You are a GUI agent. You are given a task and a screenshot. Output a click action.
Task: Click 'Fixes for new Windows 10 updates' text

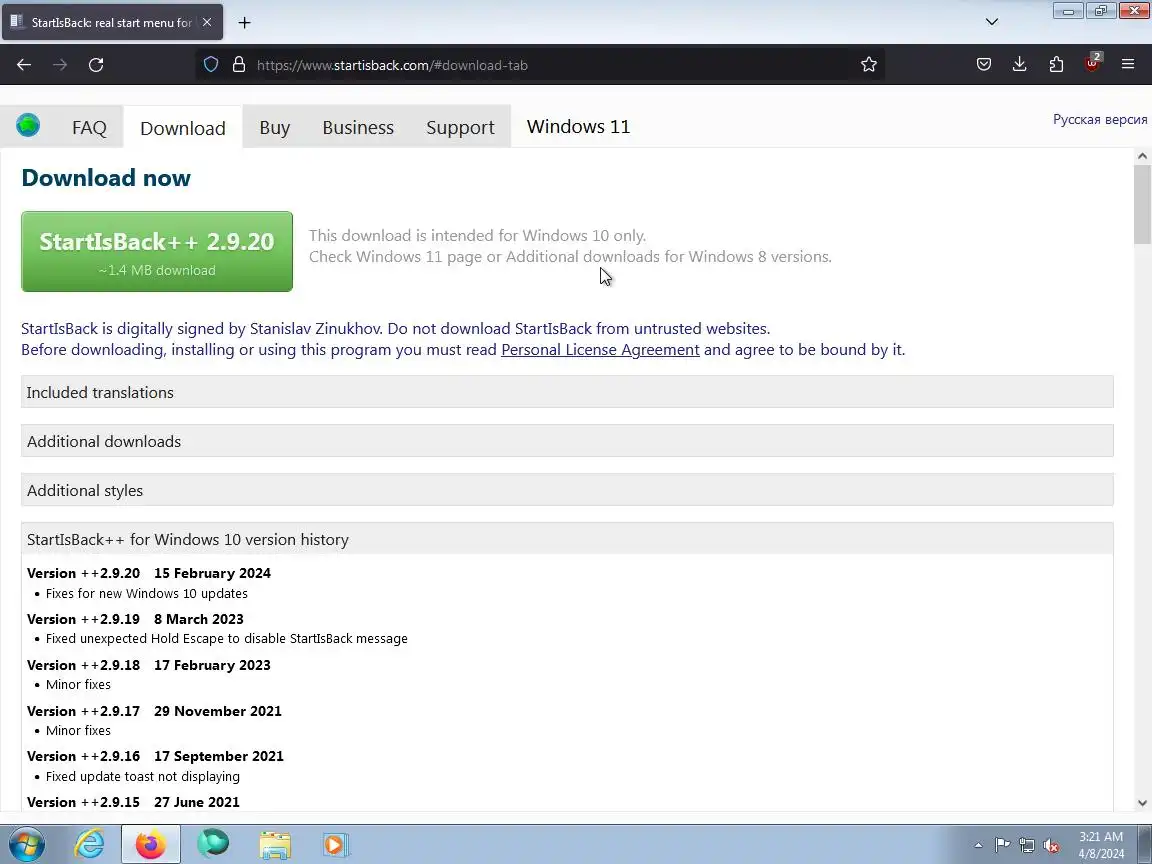(146, 594)
